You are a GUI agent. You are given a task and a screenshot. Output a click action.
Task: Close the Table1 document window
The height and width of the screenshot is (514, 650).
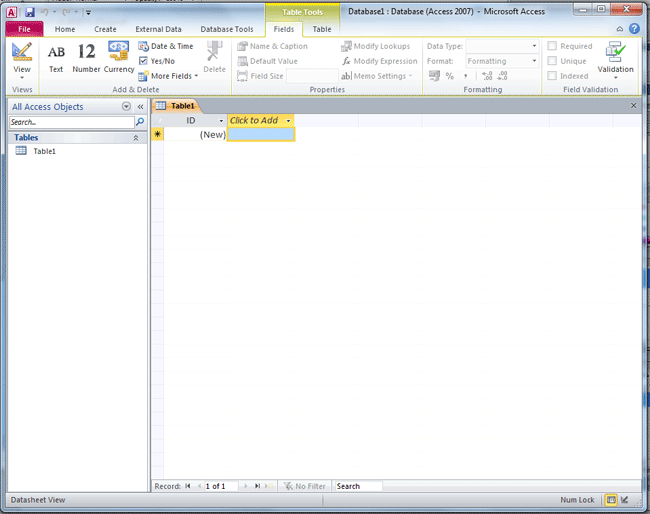(633, 106)
